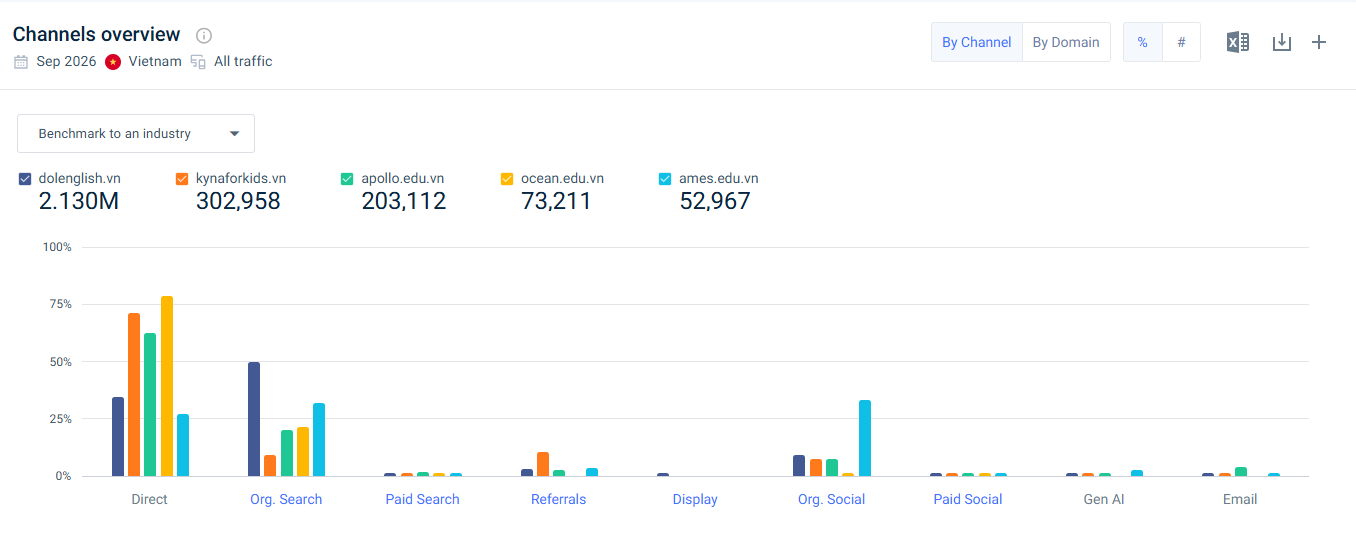Image resolution: width=1356 pixels, height=540 pixels.
Task: Click the kynaforkids.vn bar in Direct
Action: tap(134, 395)
